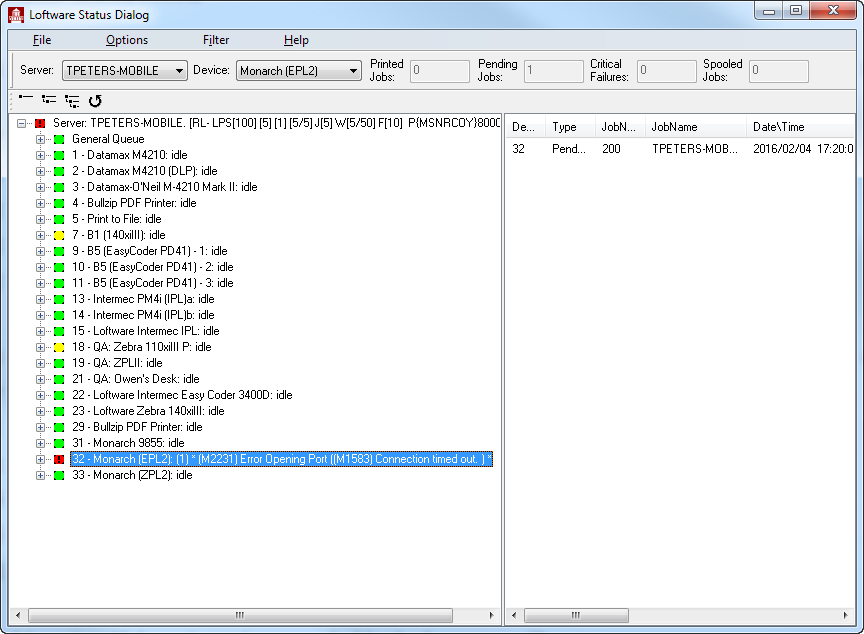Click right arrow of tree pane scrollbar
864x634 pixels.
click(492, 615)
